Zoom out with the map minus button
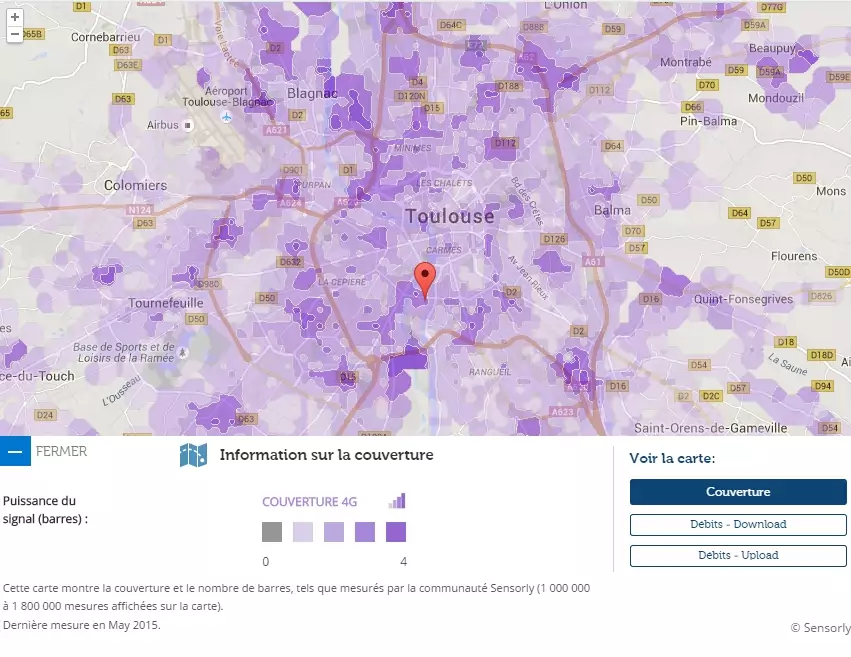Image resolution: width=851 pixels, height=657 pixels. [x=15, y=34]
